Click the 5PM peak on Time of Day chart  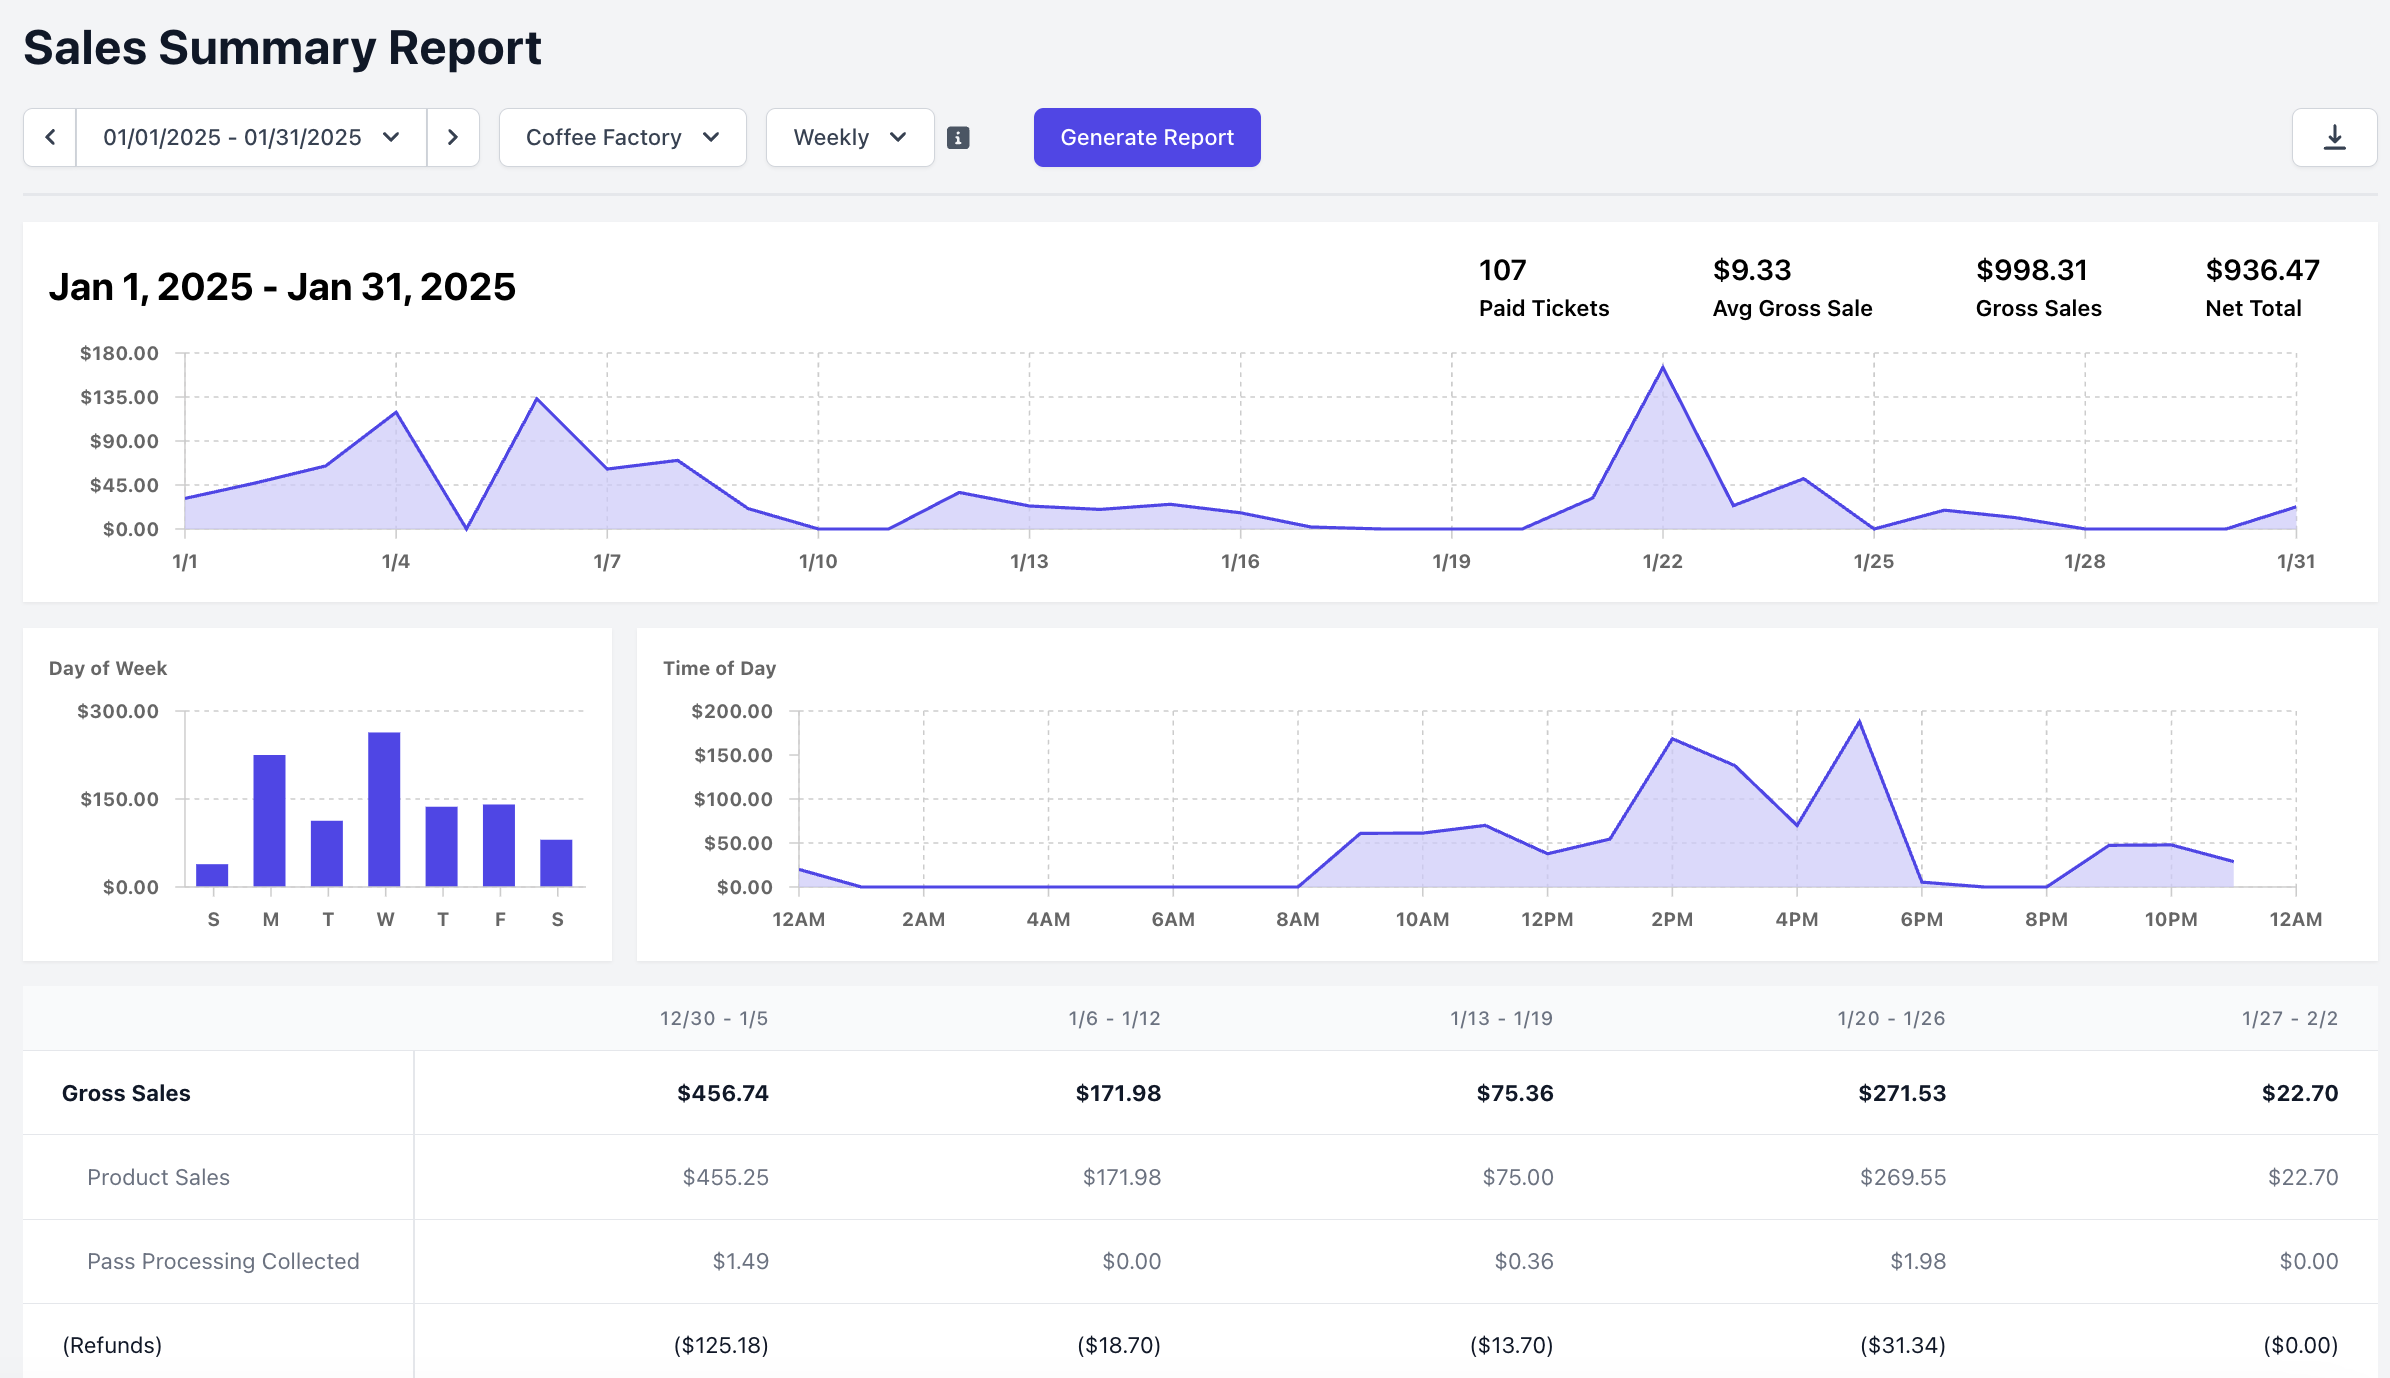click(x=1859, y=722)
